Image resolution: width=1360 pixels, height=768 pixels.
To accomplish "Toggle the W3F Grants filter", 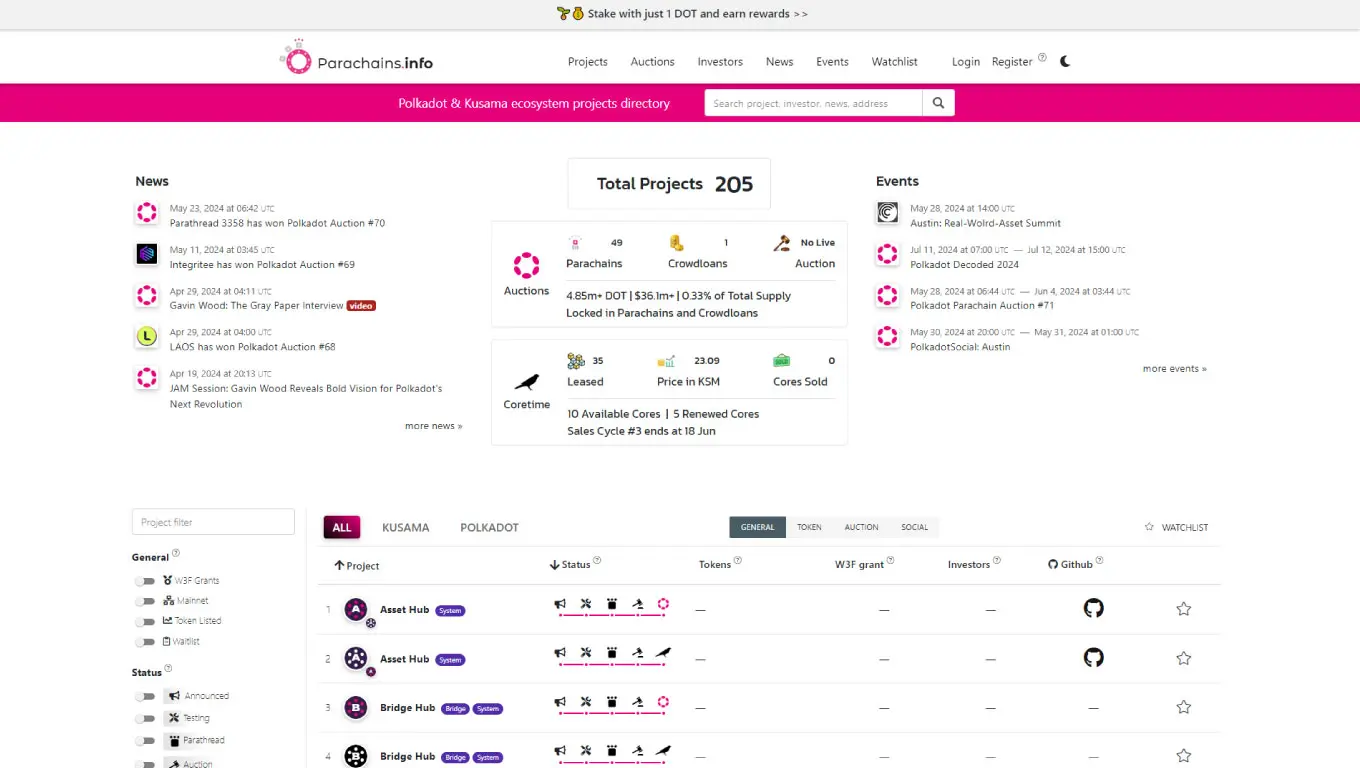I will [146, 581].
